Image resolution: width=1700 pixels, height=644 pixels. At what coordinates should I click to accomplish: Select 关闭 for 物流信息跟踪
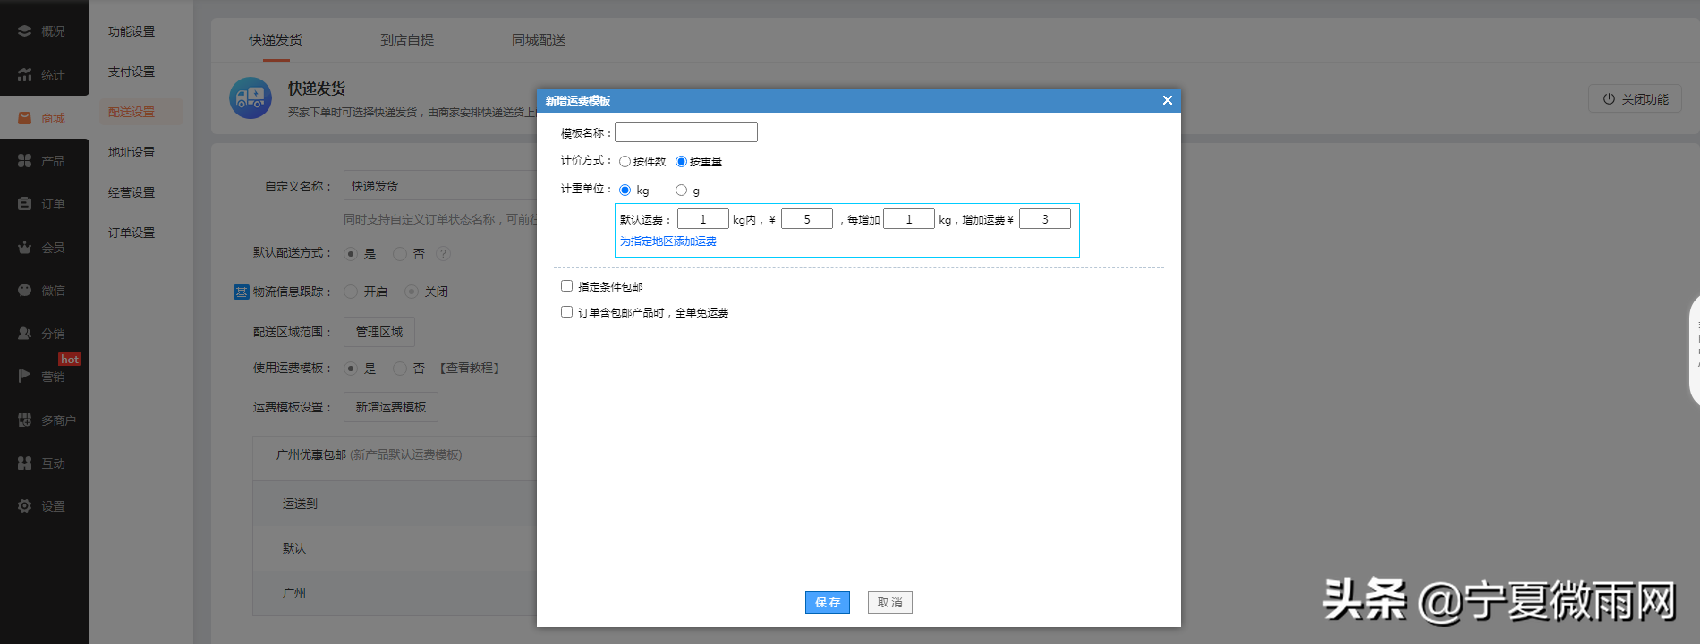click(411, 292)
